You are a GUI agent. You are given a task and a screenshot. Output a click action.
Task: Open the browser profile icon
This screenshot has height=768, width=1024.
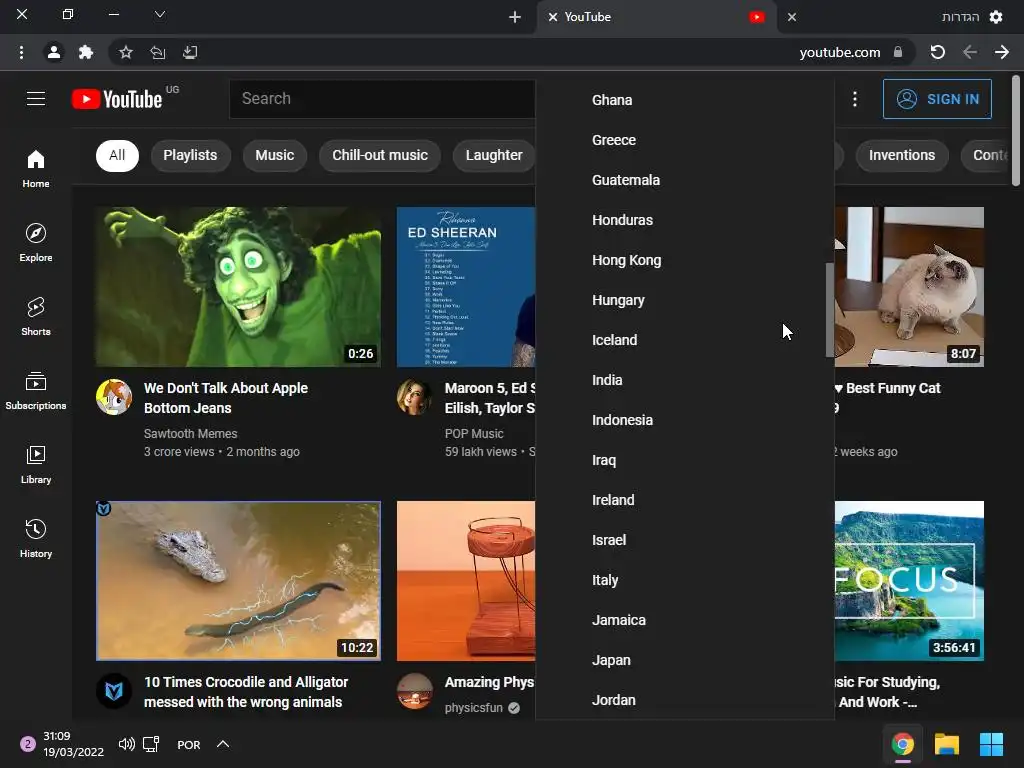[x=54, y=52]
